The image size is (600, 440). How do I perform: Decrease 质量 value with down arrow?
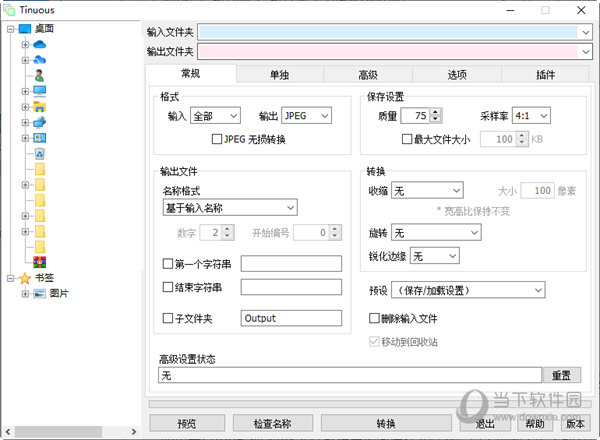coord(435,119)
